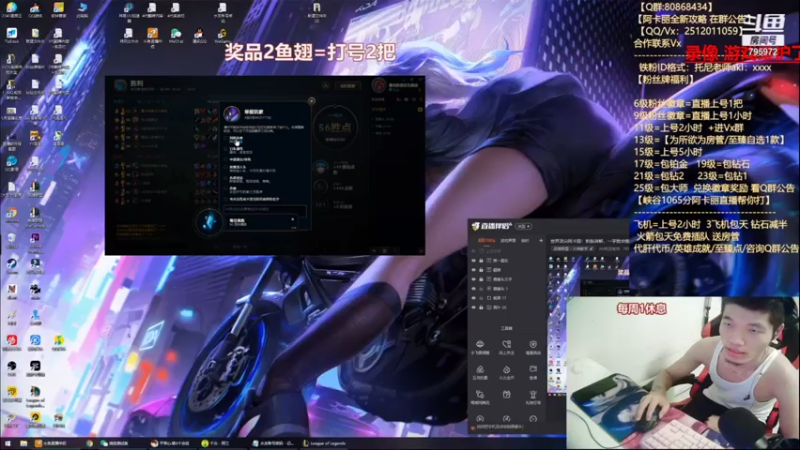Add a new scene with plus button
Image resolution: width=800 pixels, height=450 pixels.
point(541,240)
